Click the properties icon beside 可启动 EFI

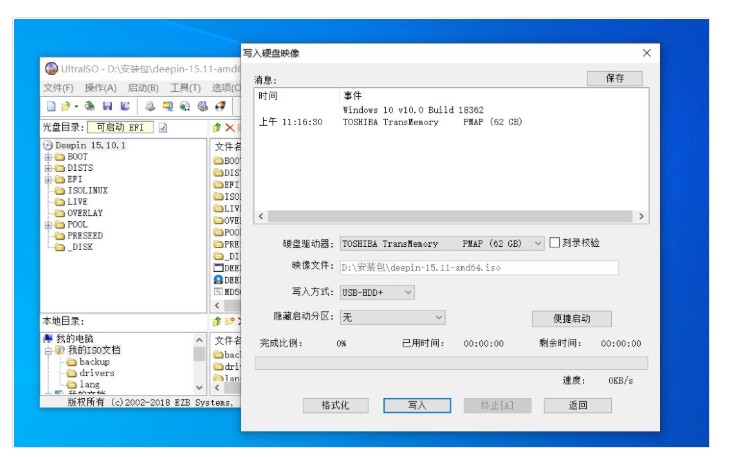tap(164, 127)
